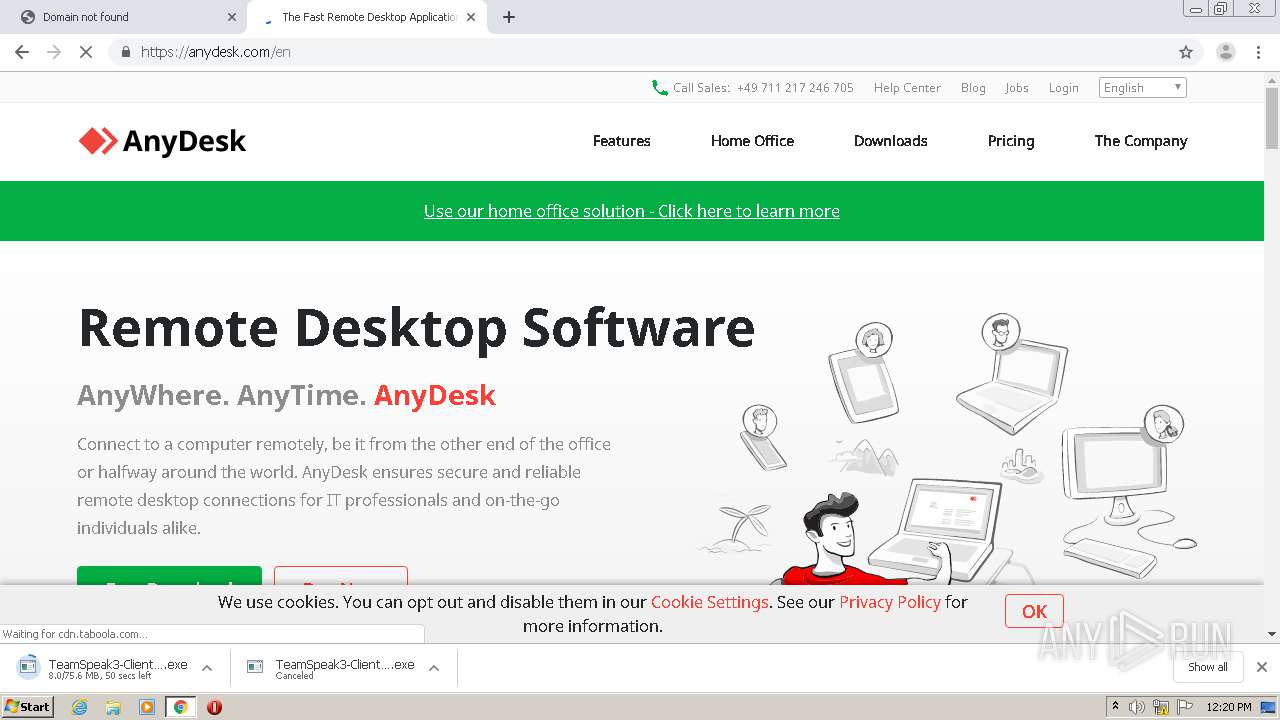Open the Features menu

[621, 141]
